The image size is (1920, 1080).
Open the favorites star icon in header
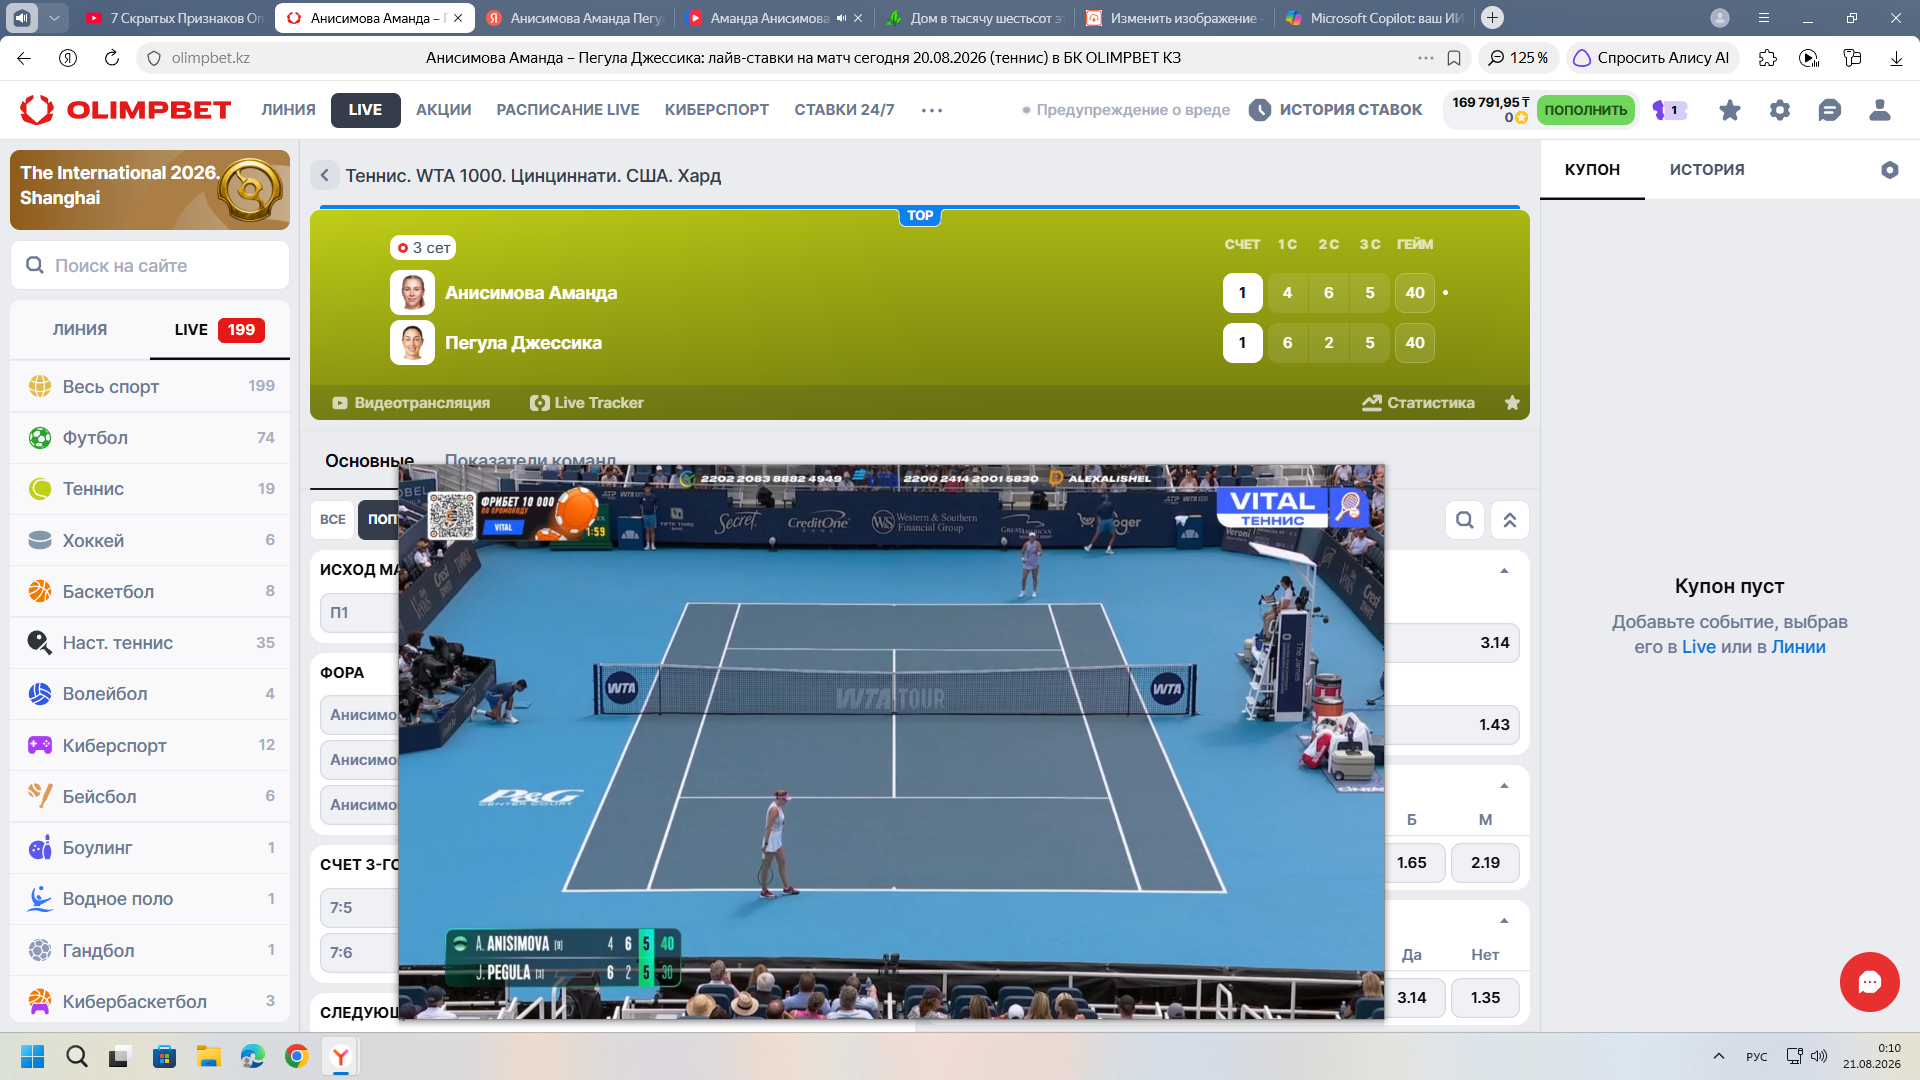tap(1729, 110)
